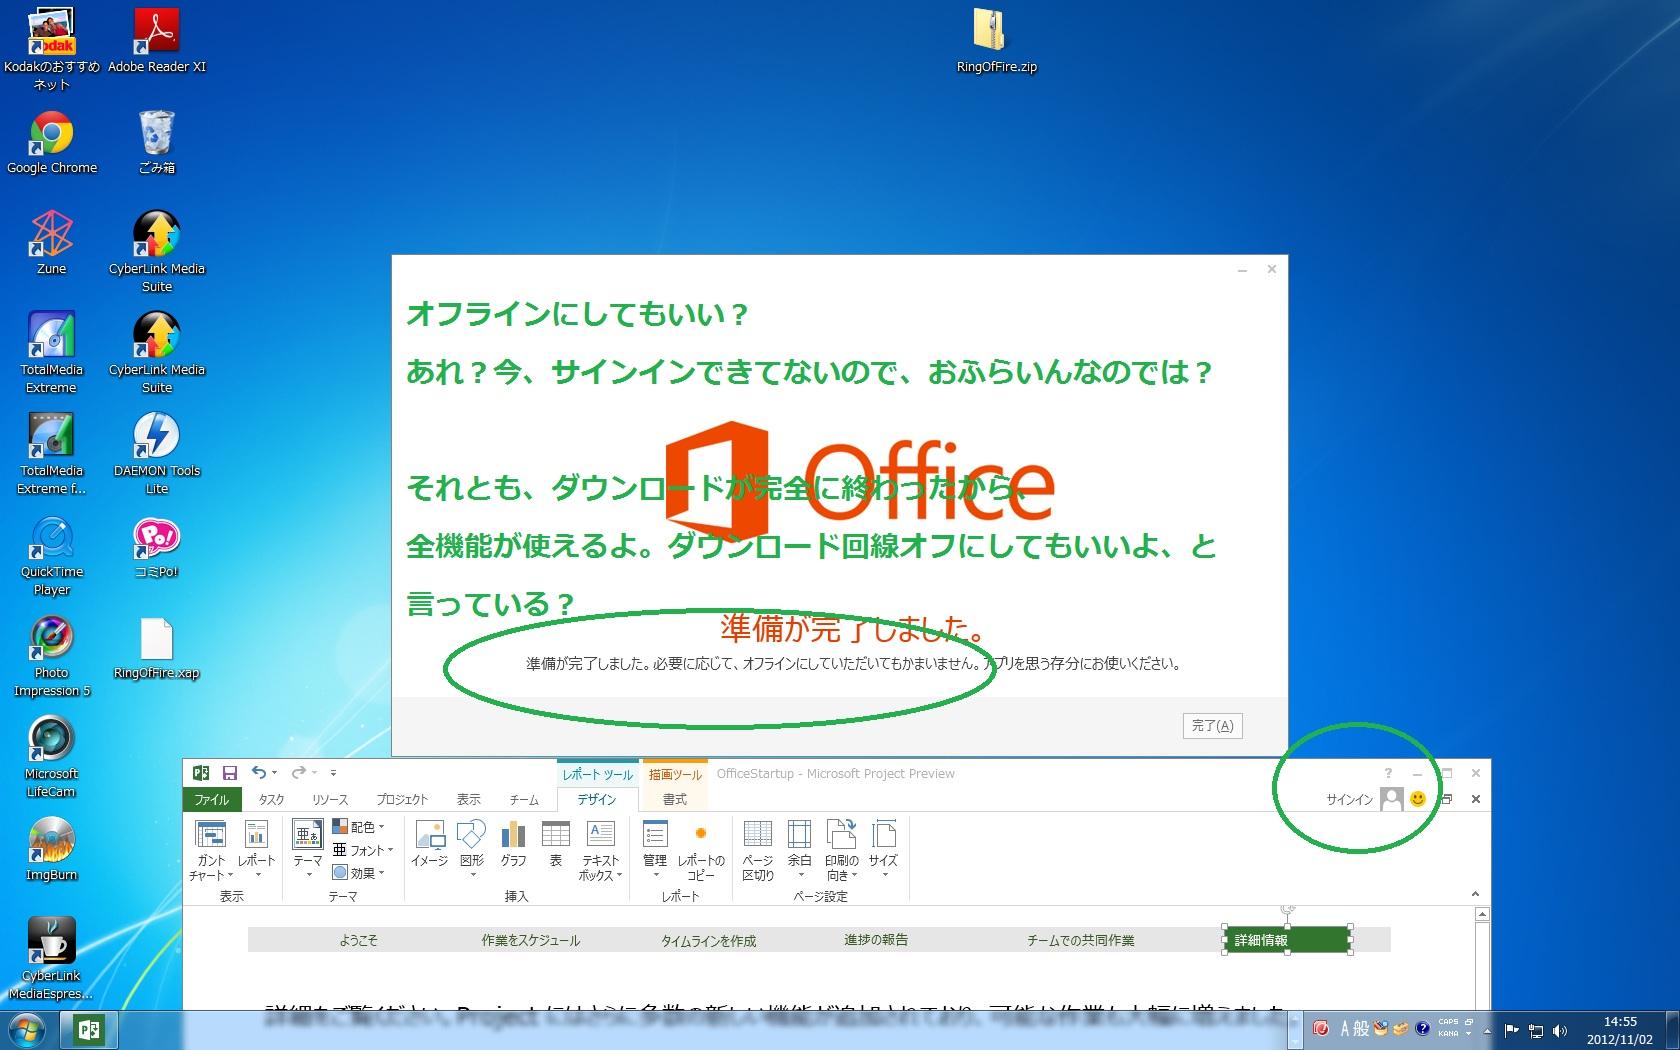This screenshot has width=1680, height=1050.
Task: Open the Gantt Chart (ガントチャート) view button
Action: point(211,850)
